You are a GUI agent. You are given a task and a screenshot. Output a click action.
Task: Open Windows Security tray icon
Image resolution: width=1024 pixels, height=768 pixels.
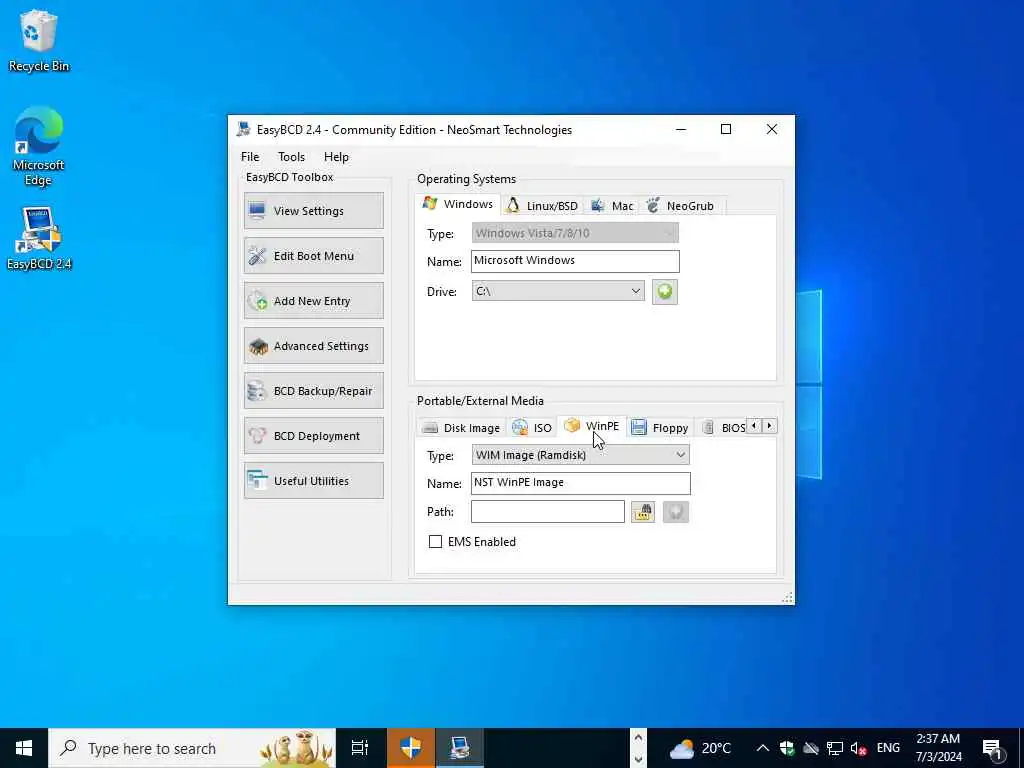coord(787,748)
